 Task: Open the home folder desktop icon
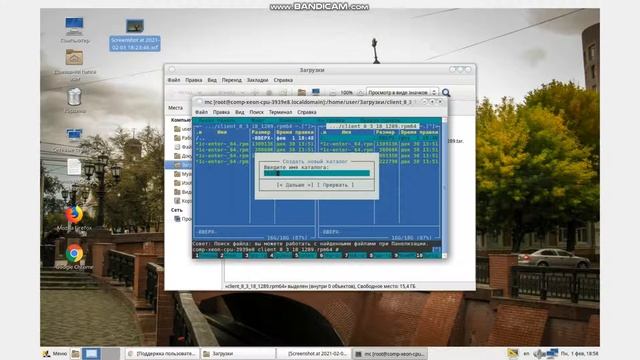click(74, 64)
